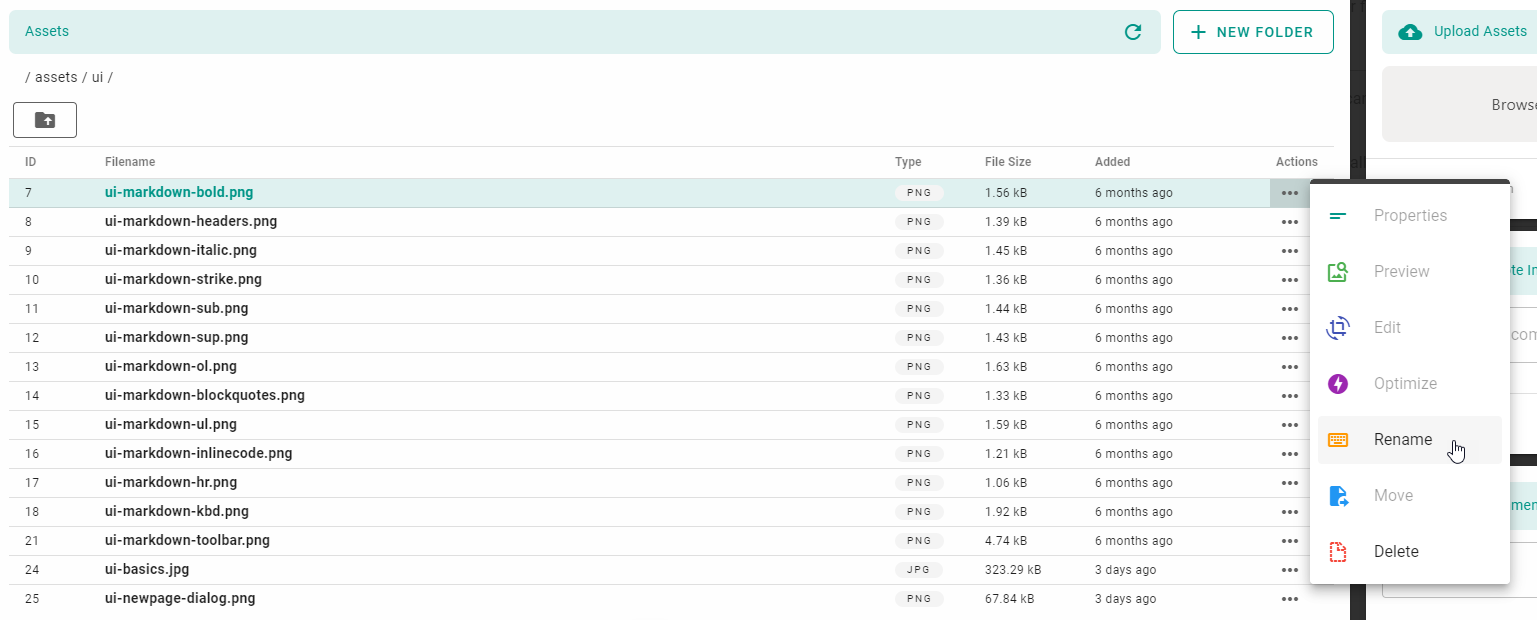1537x620 pixels.
Task: Click the blue Move file icon
Action: [x=1337, y=496]
